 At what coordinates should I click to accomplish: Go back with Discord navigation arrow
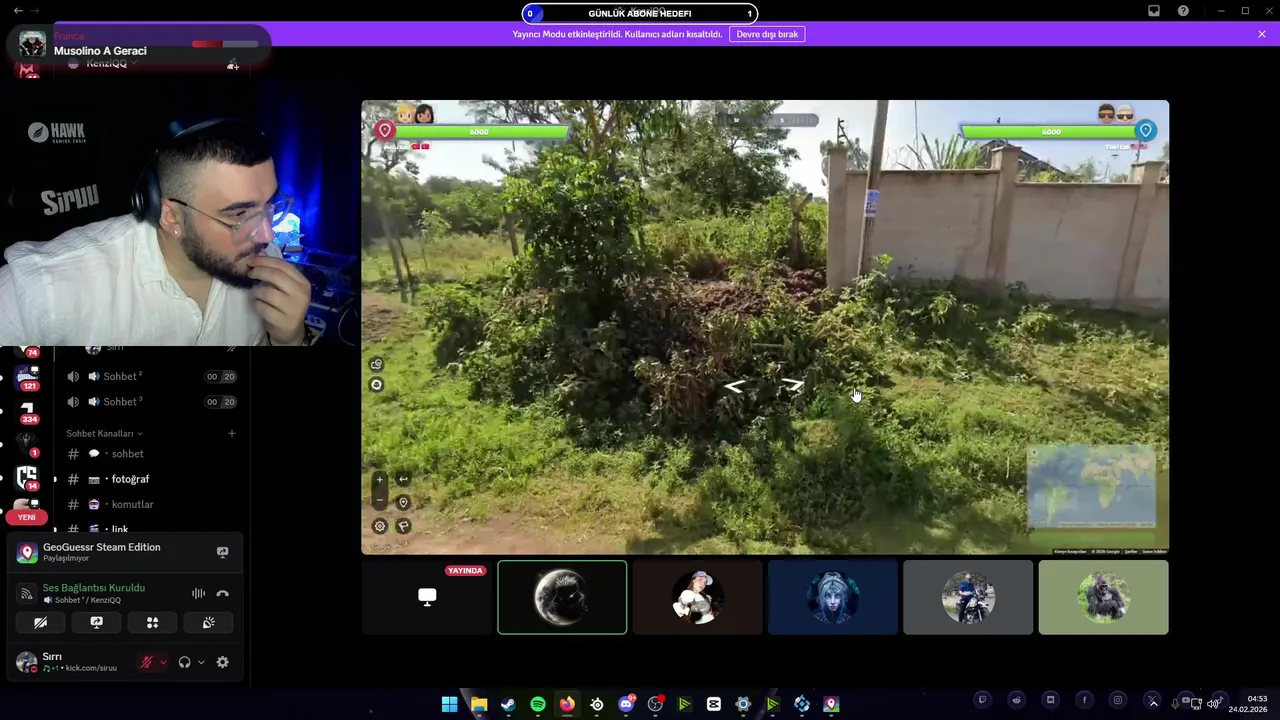[18, 10]
